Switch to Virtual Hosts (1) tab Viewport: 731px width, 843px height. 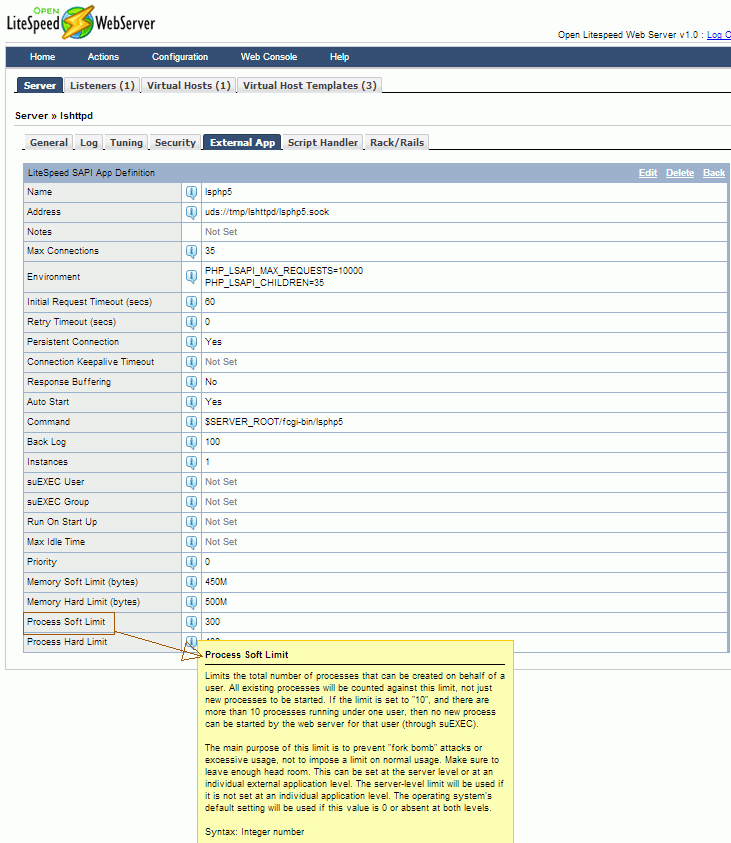coord(189,85)
